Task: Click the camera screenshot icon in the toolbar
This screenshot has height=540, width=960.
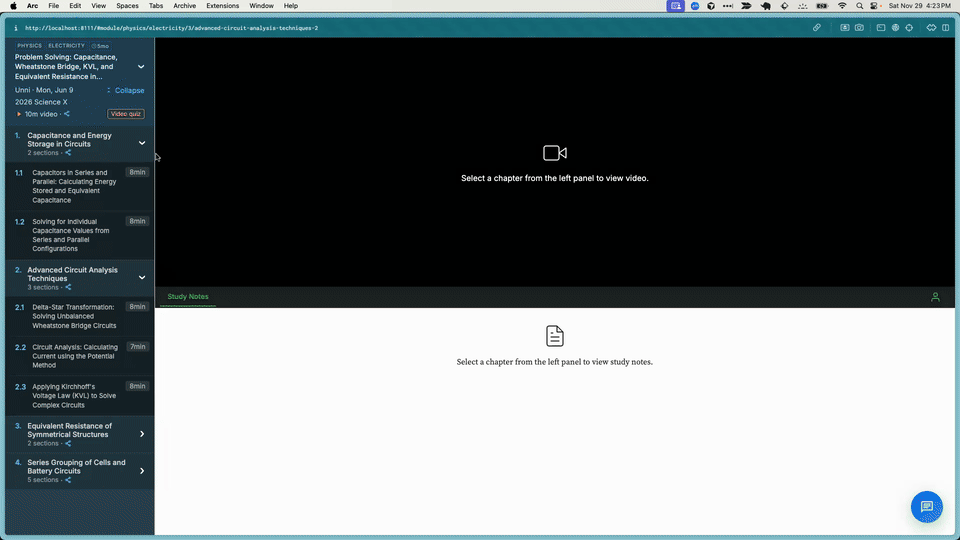Action: (860, 28)
